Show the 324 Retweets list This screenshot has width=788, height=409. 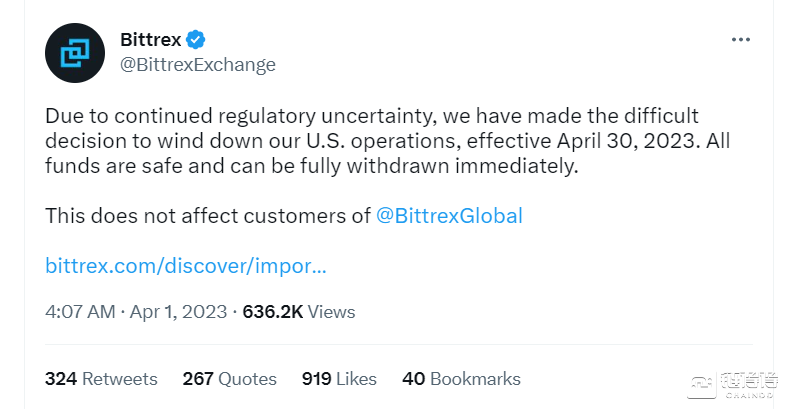pos(101,379)
